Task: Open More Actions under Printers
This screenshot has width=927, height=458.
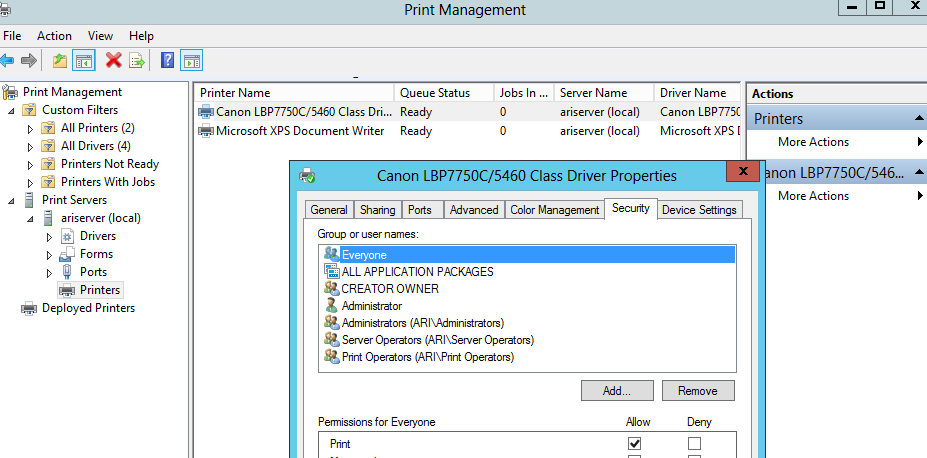Action: coord(813,142)
